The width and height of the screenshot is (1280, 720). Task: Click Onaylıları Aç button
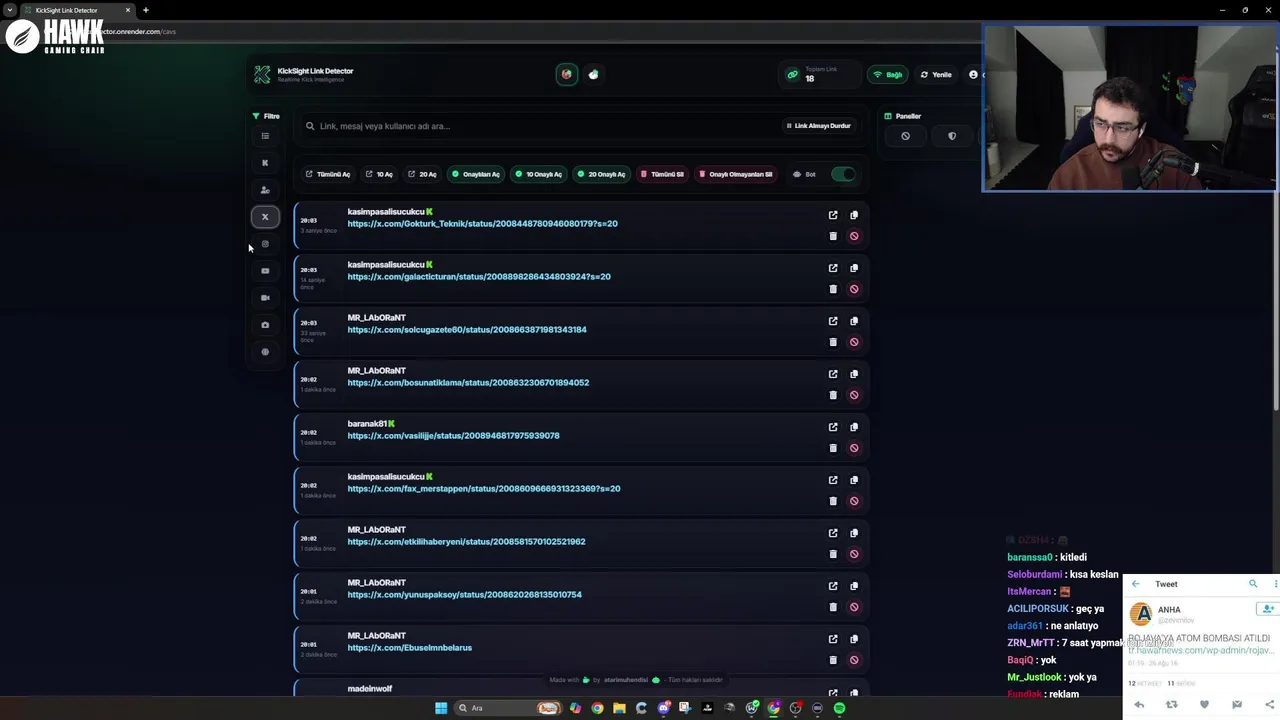pos(476,174)
